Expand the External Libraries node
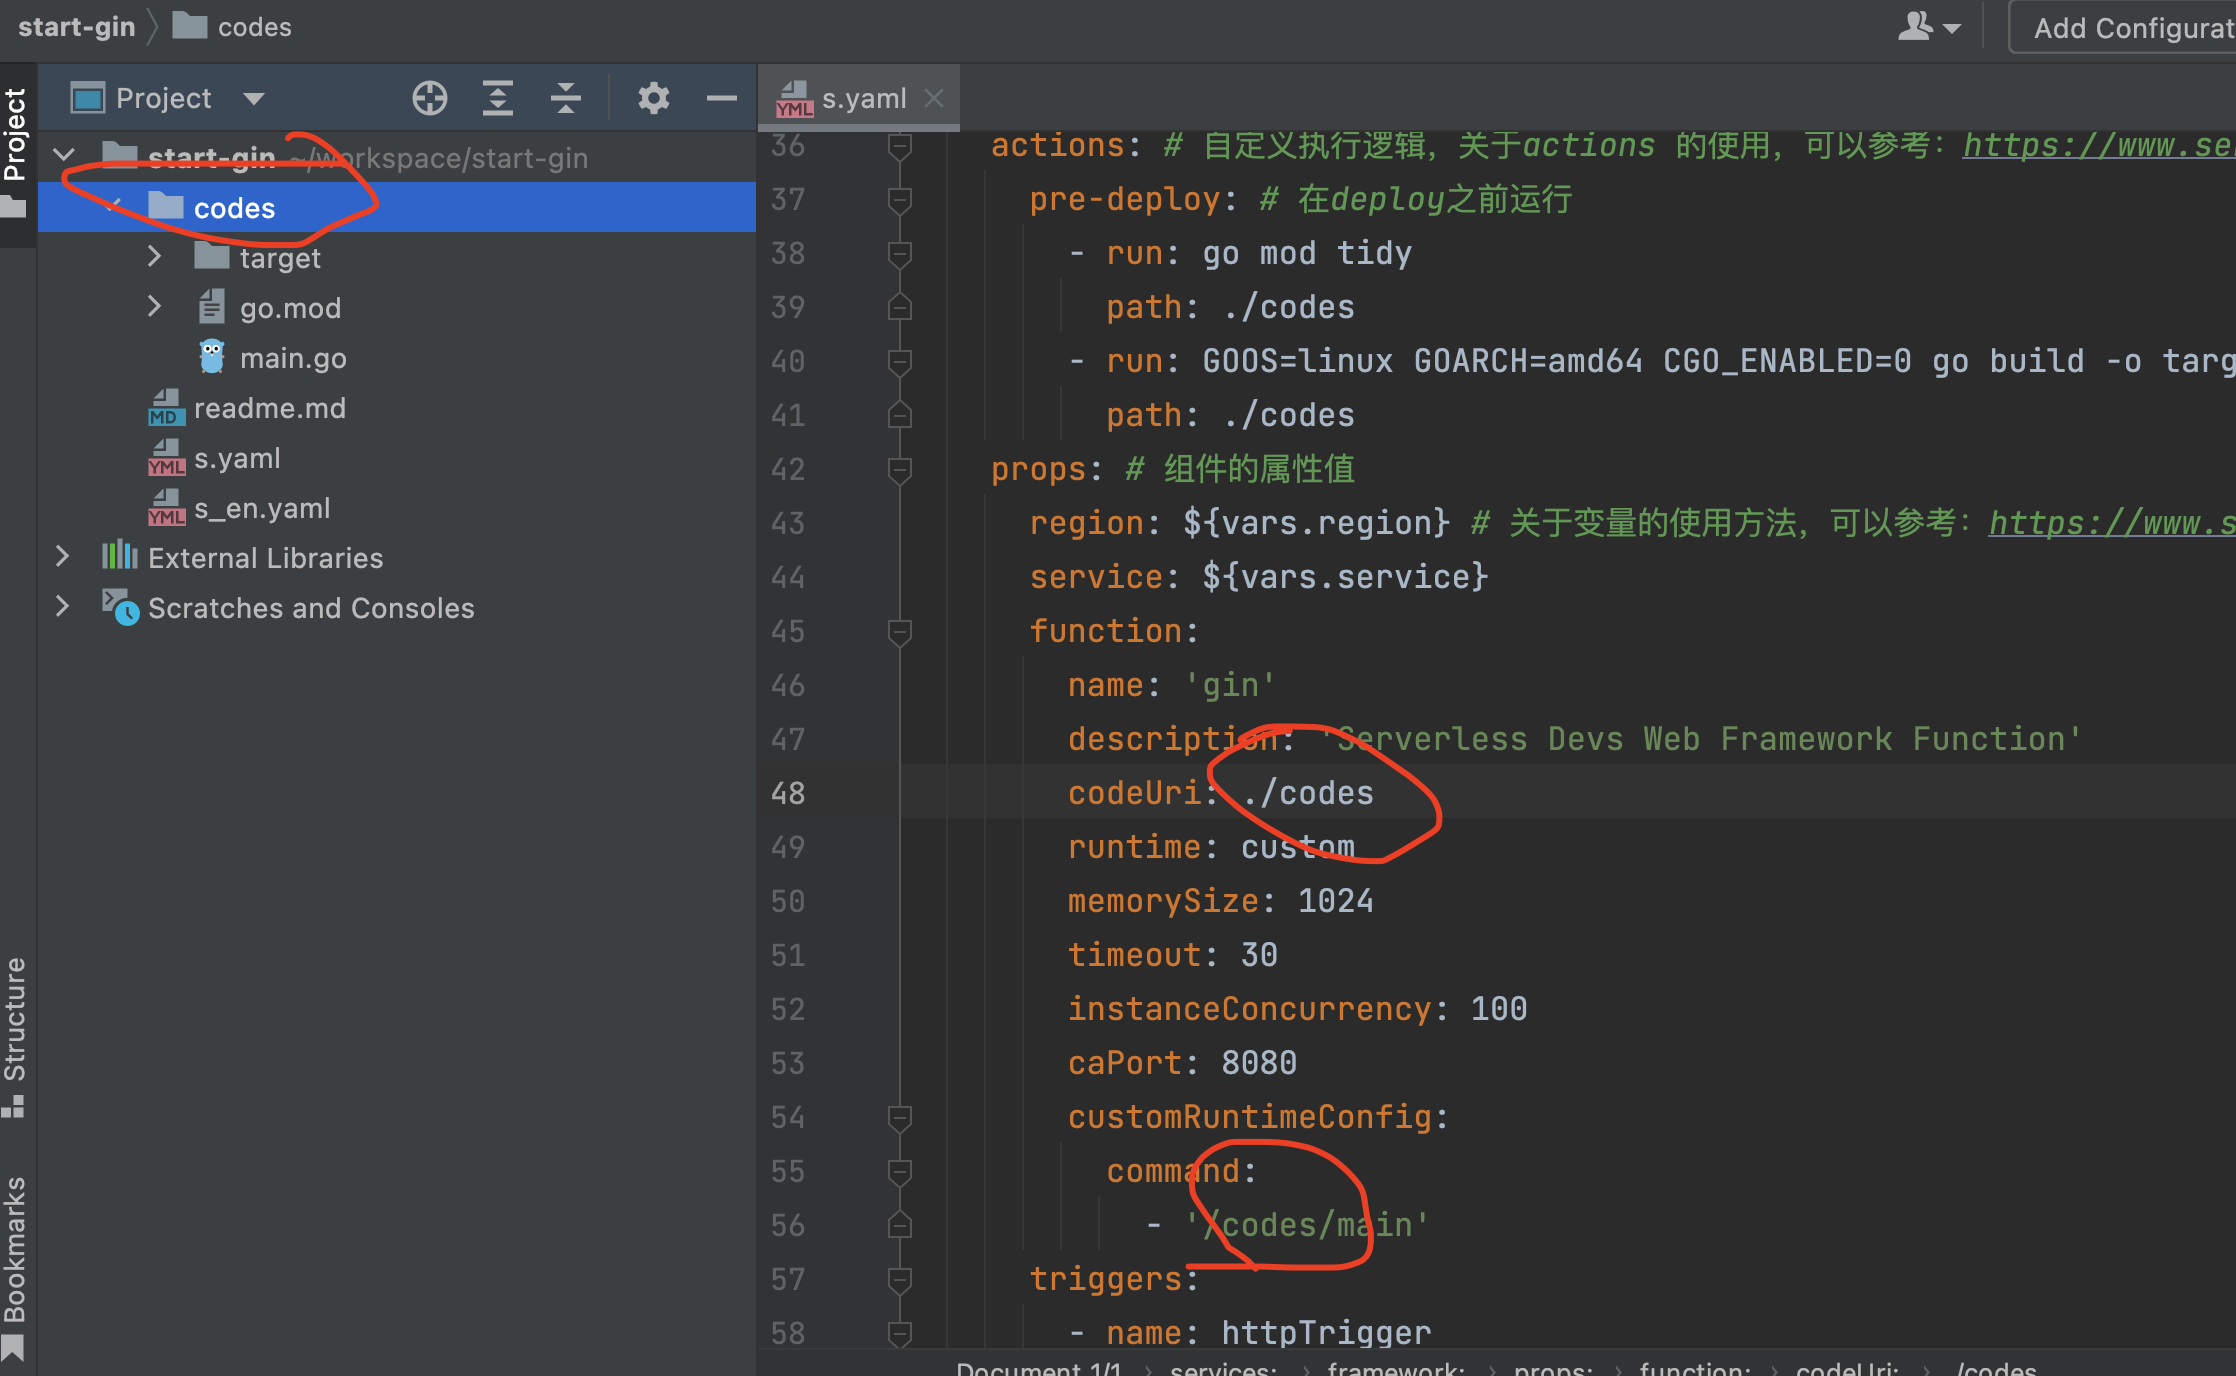Screen dimensions: 2236x1376 pyautogui.click(x=62, y=556)
